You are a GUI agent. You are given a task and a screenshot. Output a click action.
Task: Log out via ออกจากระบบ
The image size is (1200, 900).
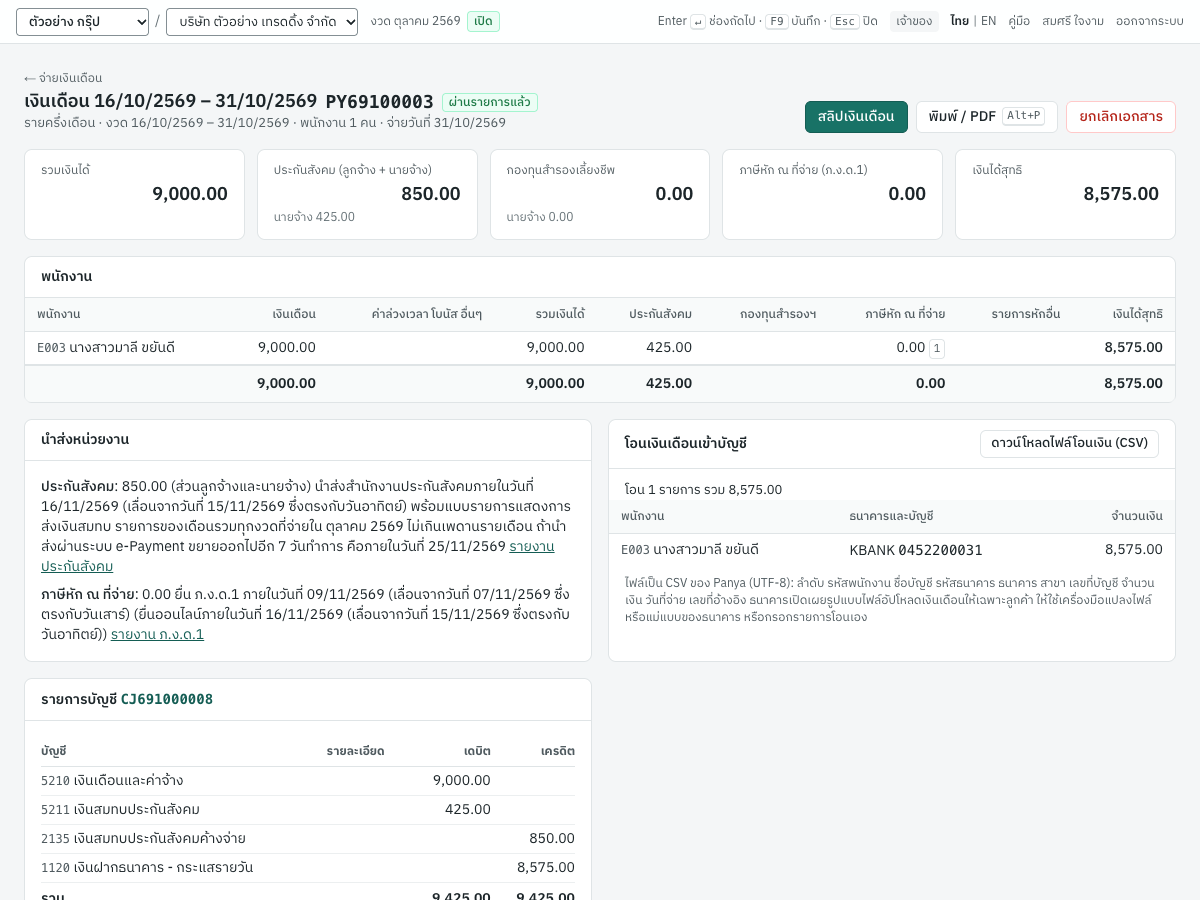[x=1150, y=21]
